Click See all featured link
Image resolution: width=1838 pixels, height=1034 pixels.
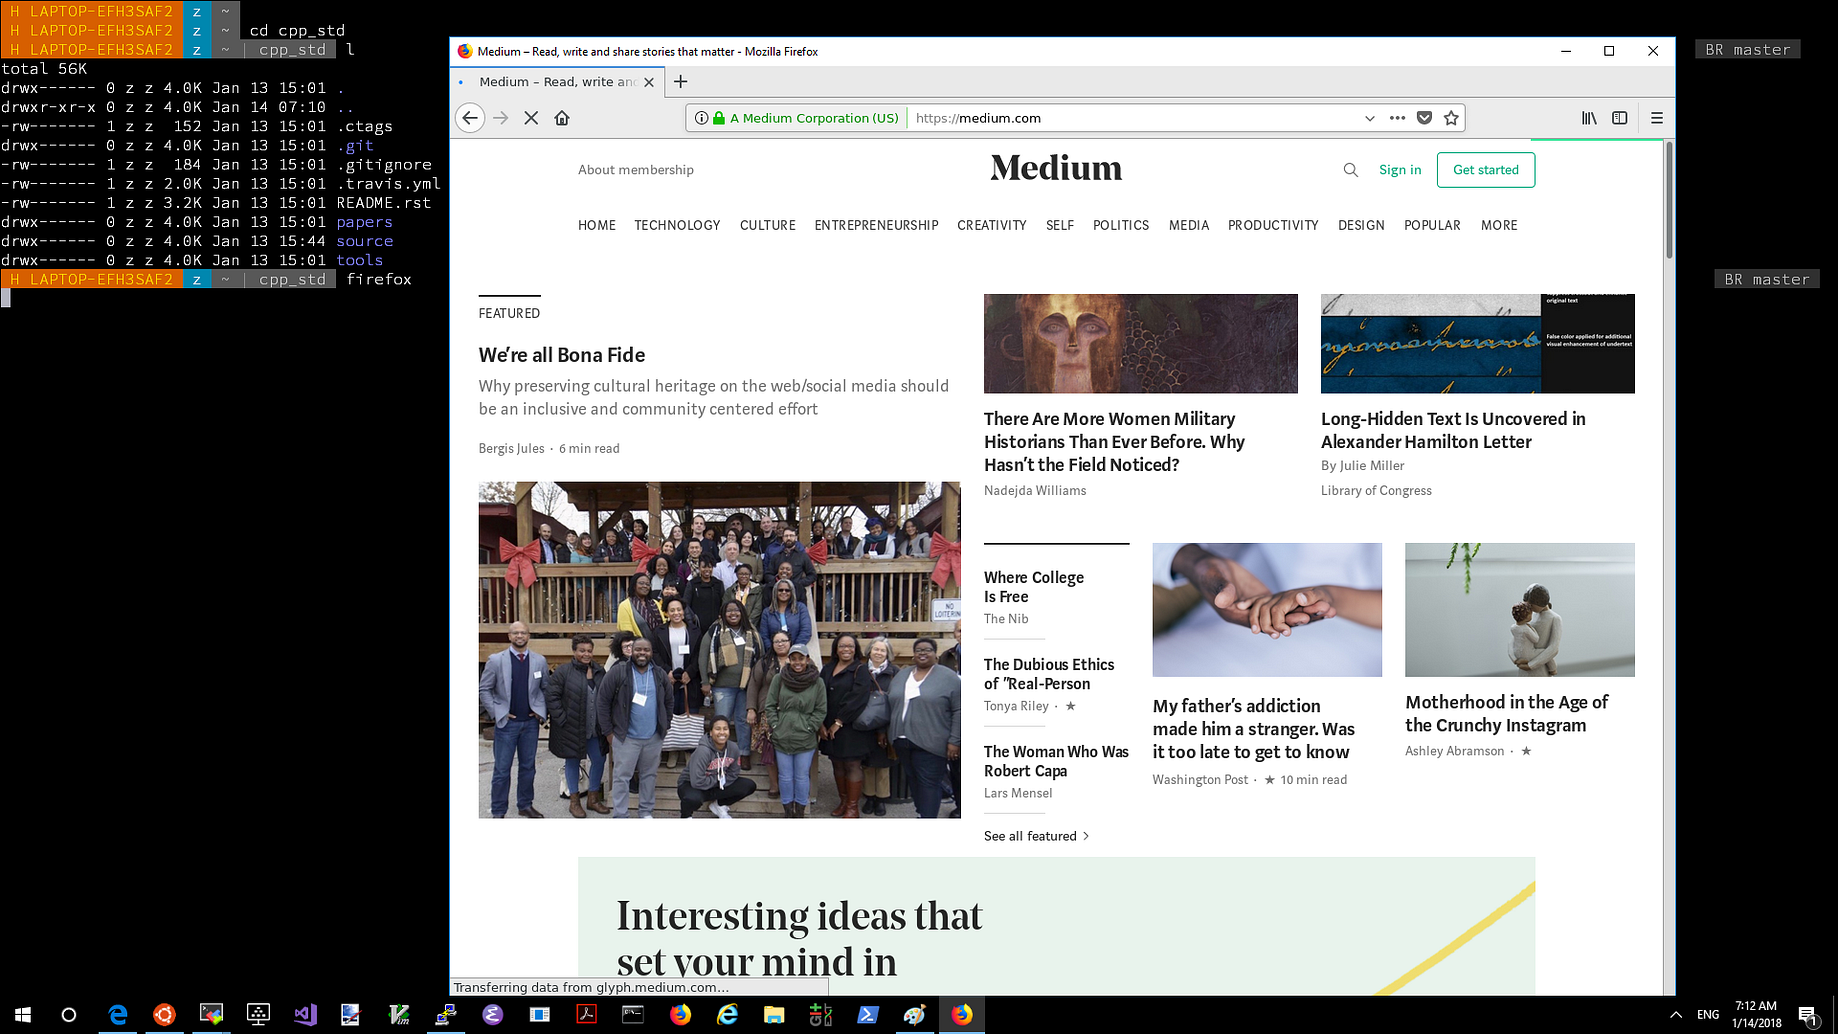click(x=1036, y=836)
